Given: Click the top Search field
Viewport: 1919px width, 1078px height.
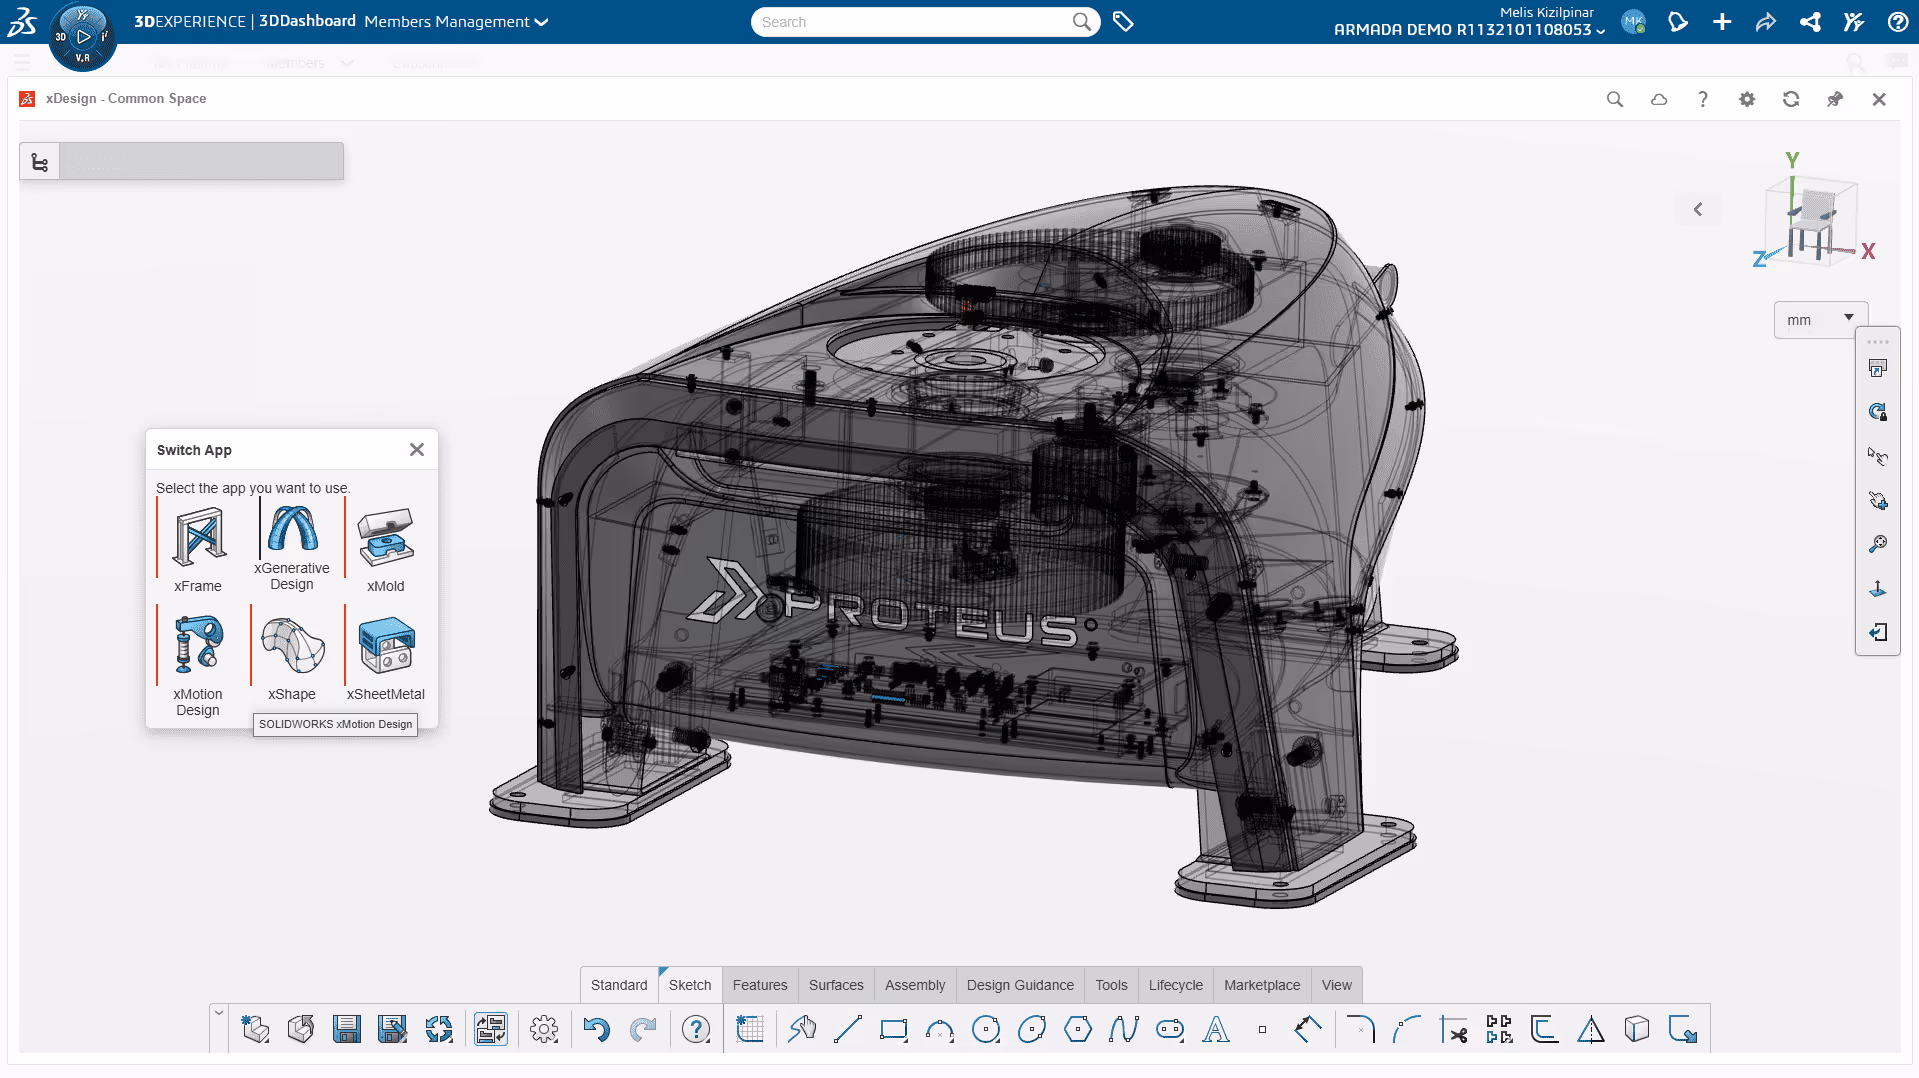Looking at the screenshot, I should click(925, 22).
